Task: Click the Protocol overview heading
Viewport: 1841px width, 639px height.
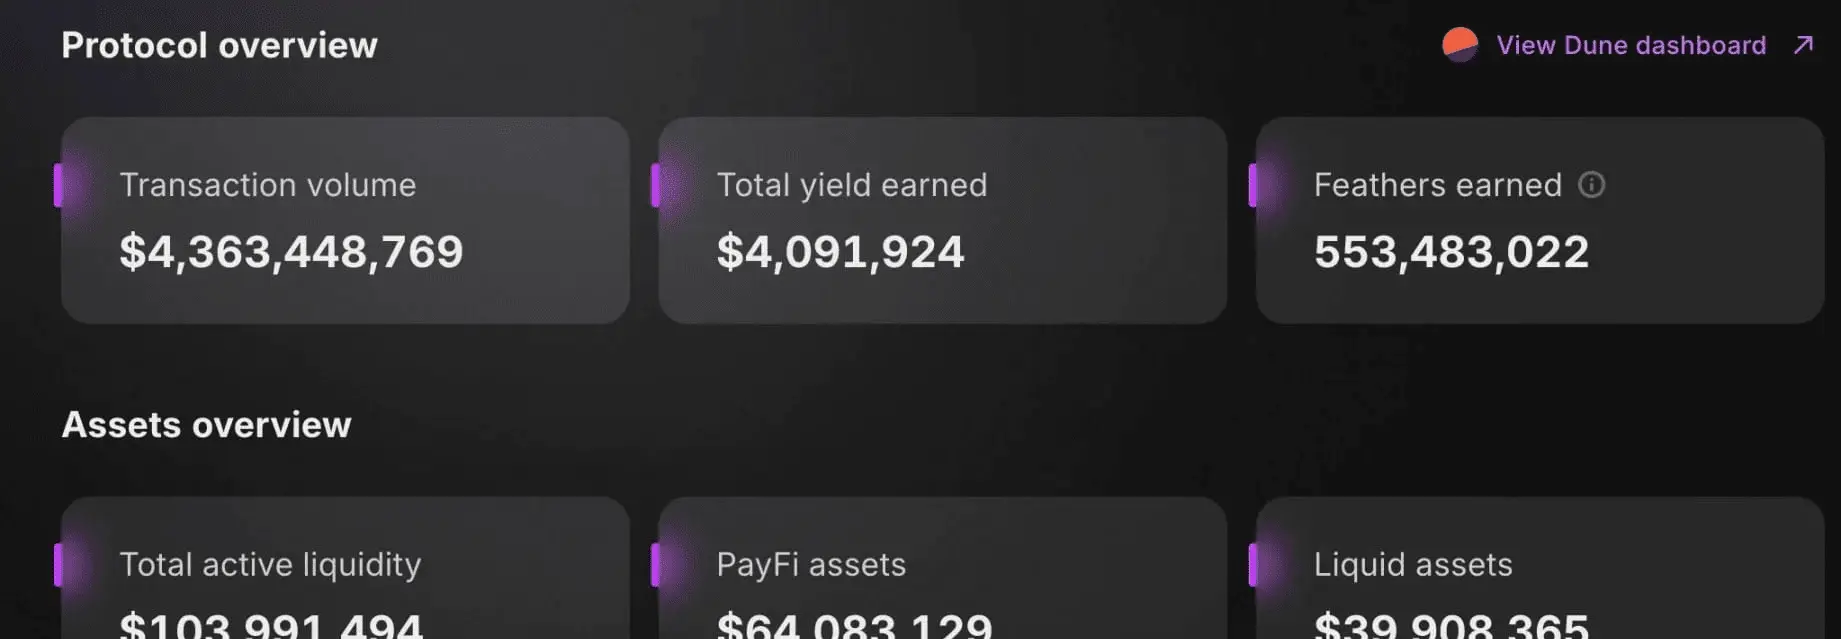Action: [x=219, y=45]
